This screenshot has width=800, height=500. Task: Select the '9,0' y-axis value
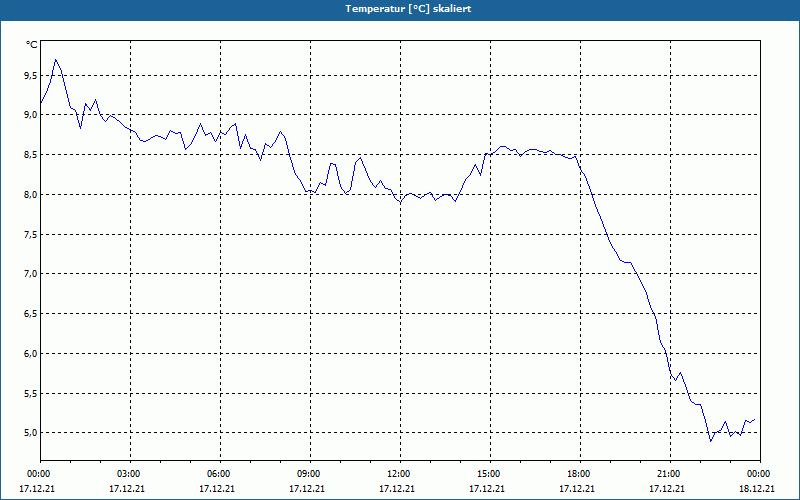[31, 115]
